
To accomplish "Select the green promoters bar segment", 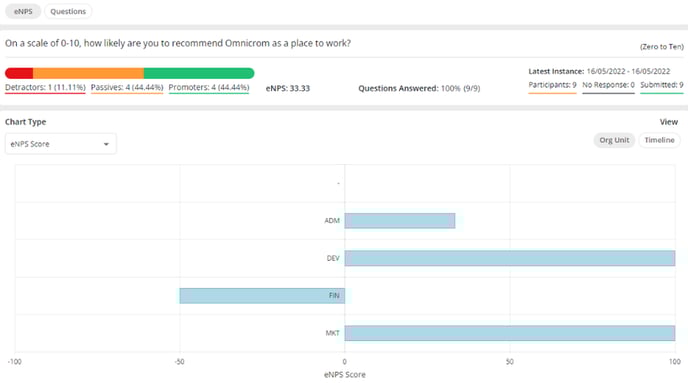I will tap(199, 73).
